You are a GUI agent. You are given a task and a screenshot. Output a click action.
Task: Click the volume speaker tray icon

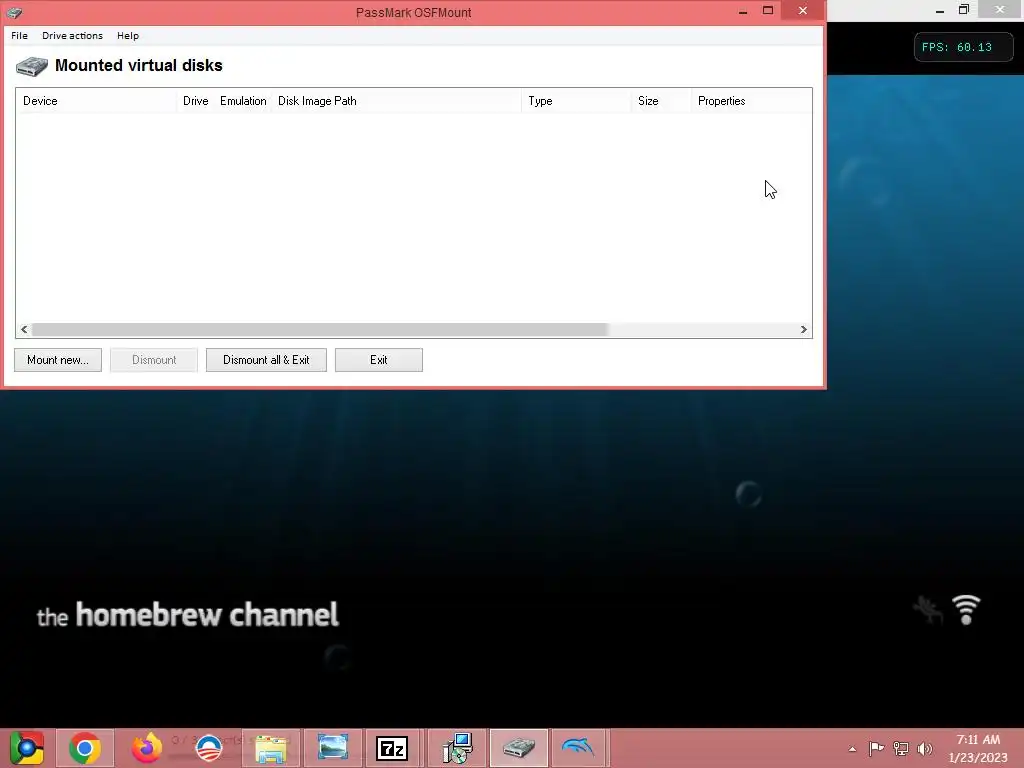(924, 748)
